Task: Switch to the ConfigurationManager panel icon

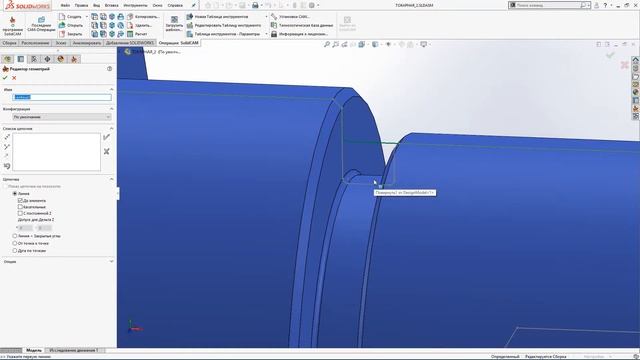Action: click(34, 59)
